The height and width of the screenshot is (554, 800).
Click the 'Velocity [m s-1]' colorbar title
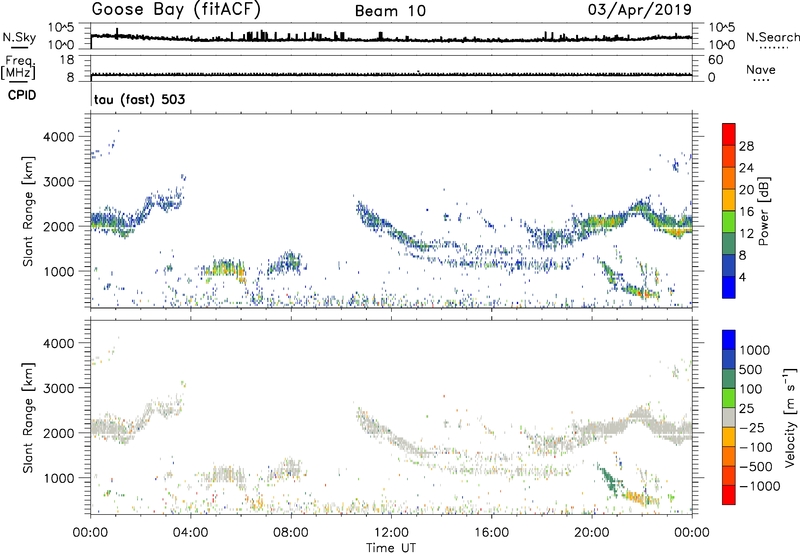(790, 417)
